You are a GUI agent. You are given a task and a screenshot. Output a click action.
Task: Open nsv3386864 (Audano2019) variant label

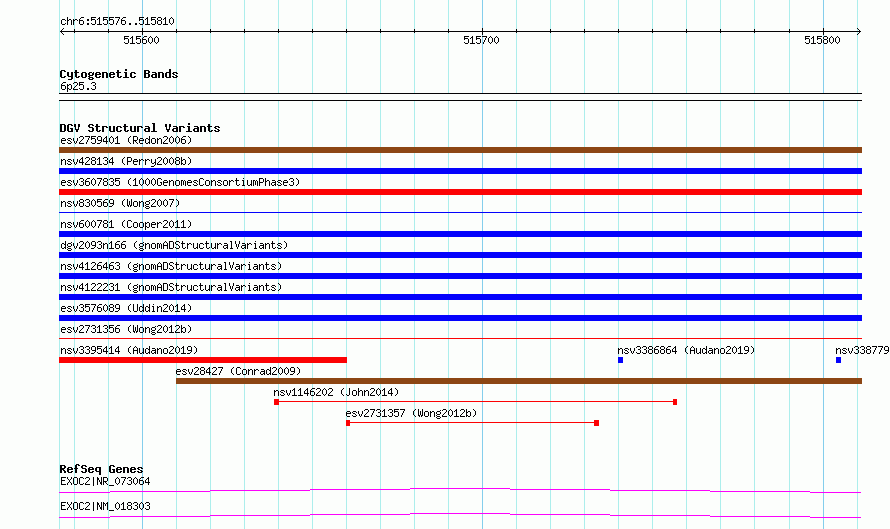point(686,350)
